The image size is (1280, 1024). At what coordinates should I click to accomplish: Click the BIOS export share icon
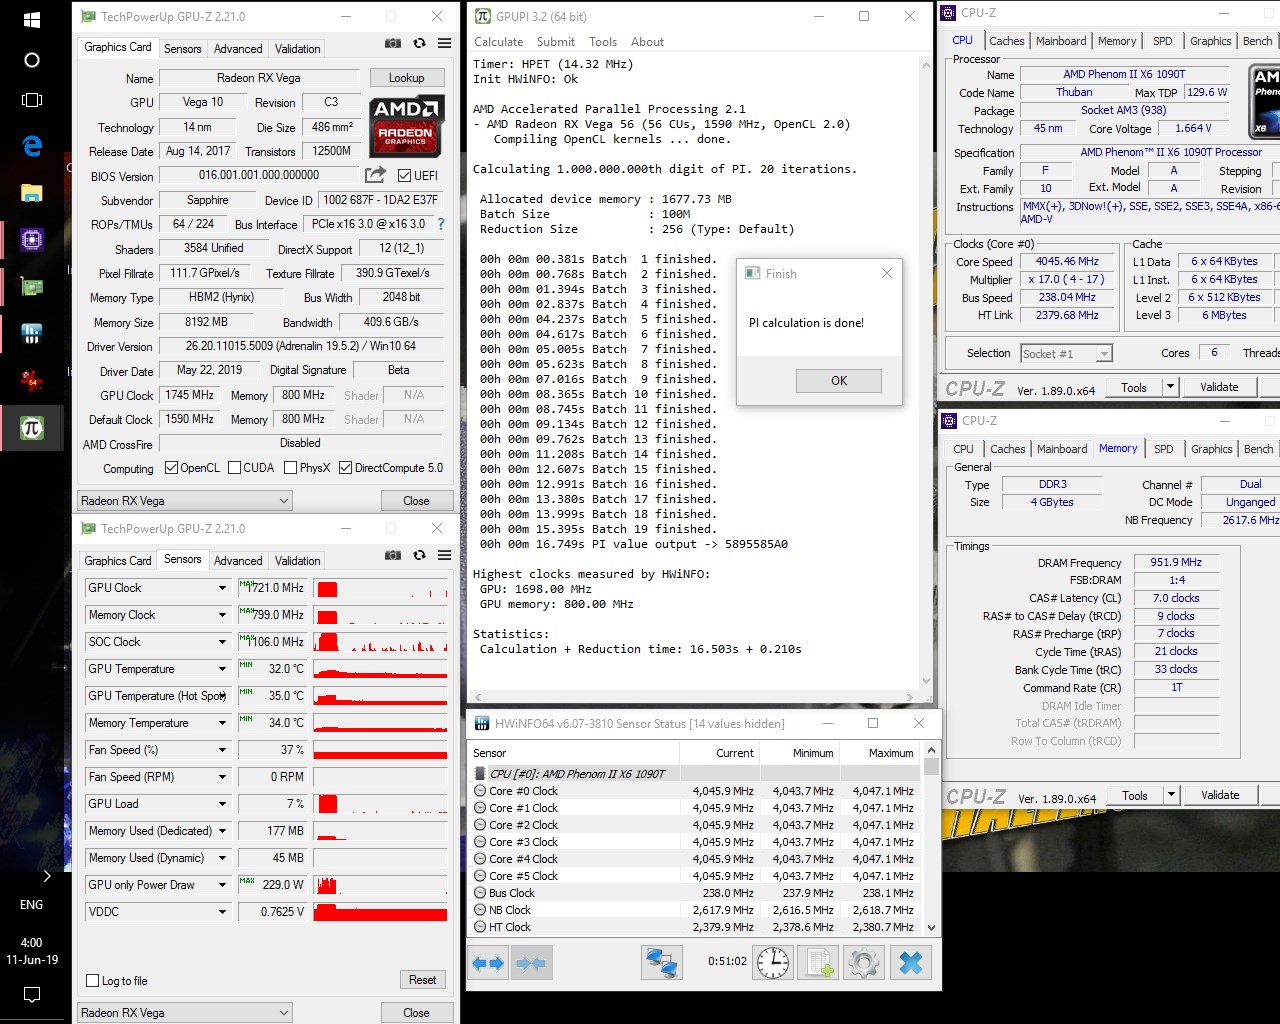tap(375, 175)
